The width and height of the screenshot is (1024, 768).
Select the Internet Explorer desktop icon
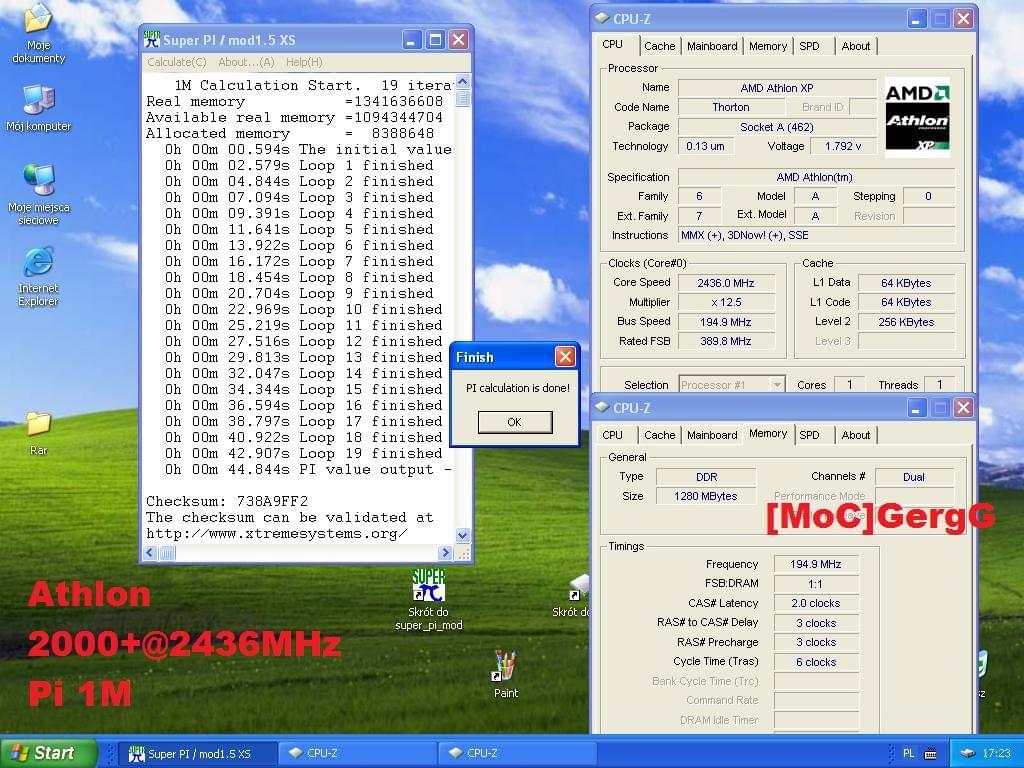pos(38,261)
